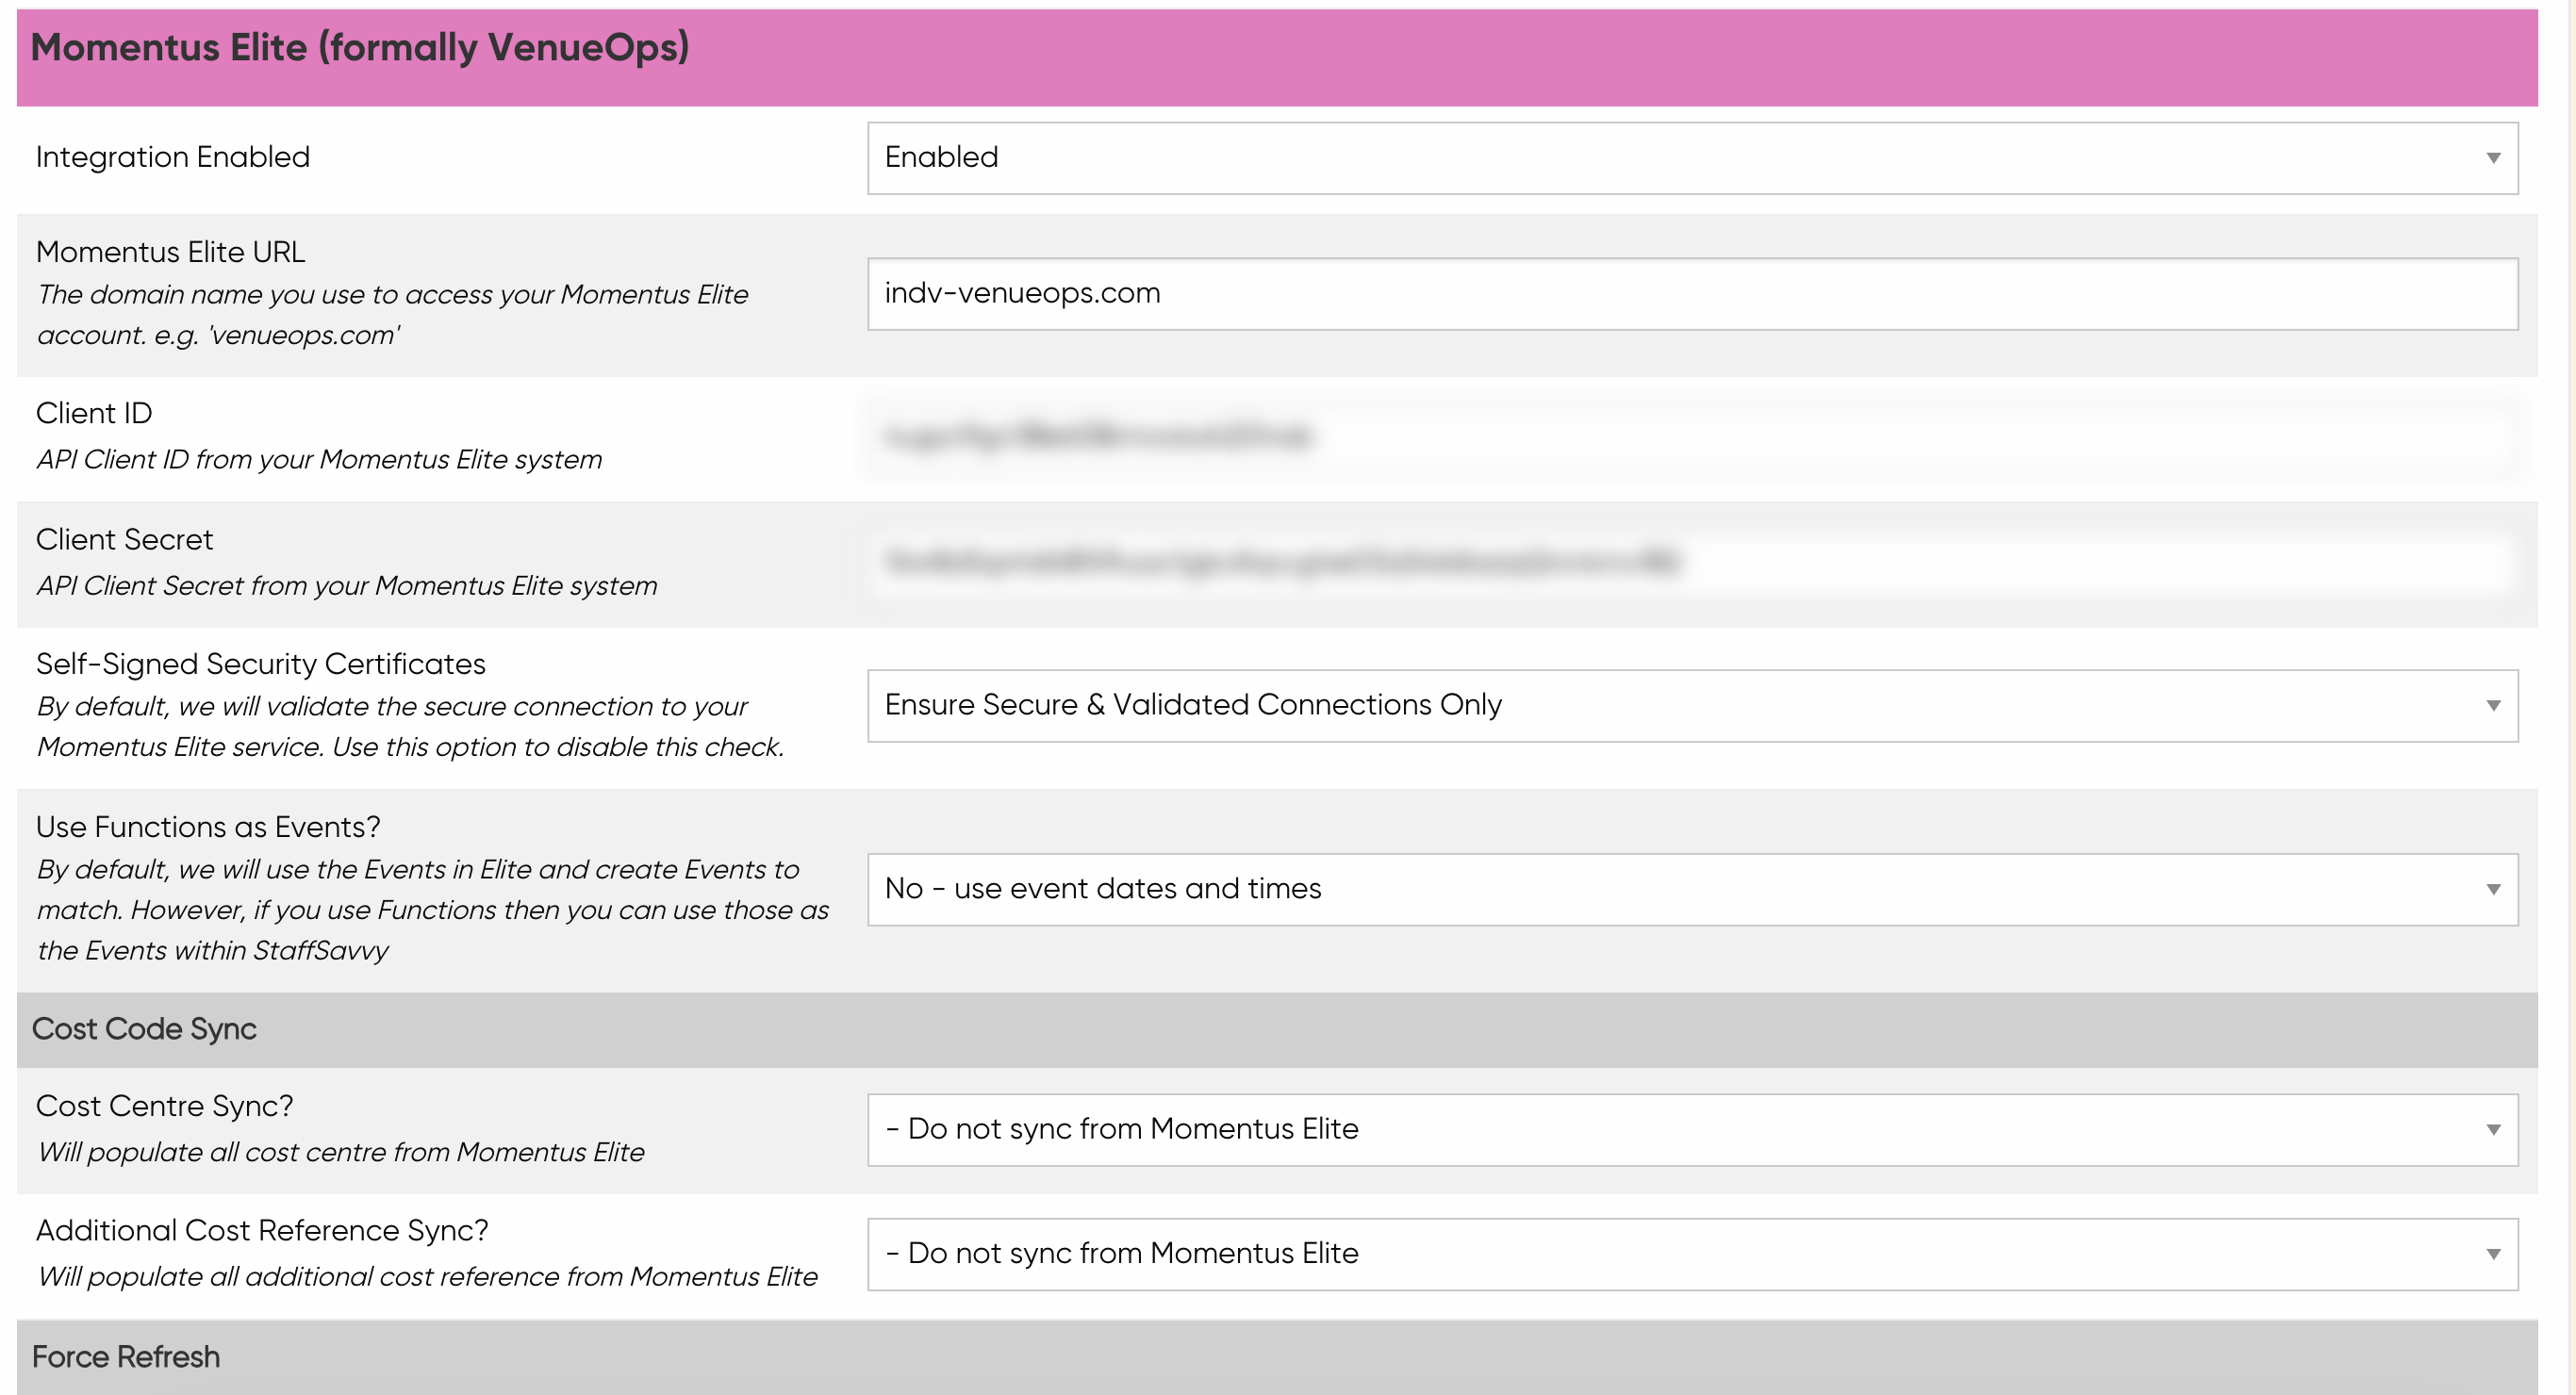Open the Integration Enabled dropdown

pos(1692,158)
